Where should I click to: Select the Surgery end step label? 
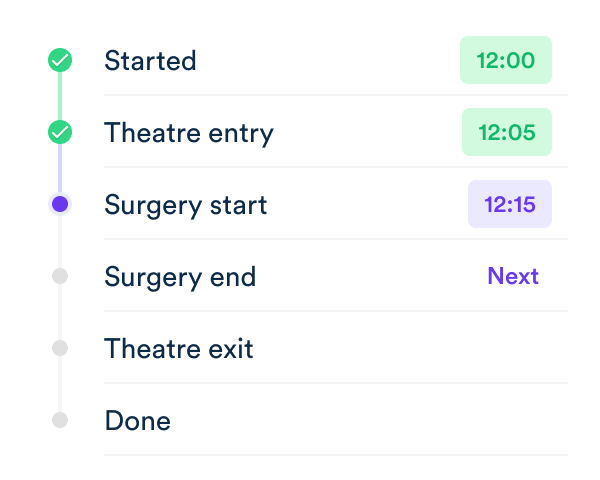pos(180,278)
